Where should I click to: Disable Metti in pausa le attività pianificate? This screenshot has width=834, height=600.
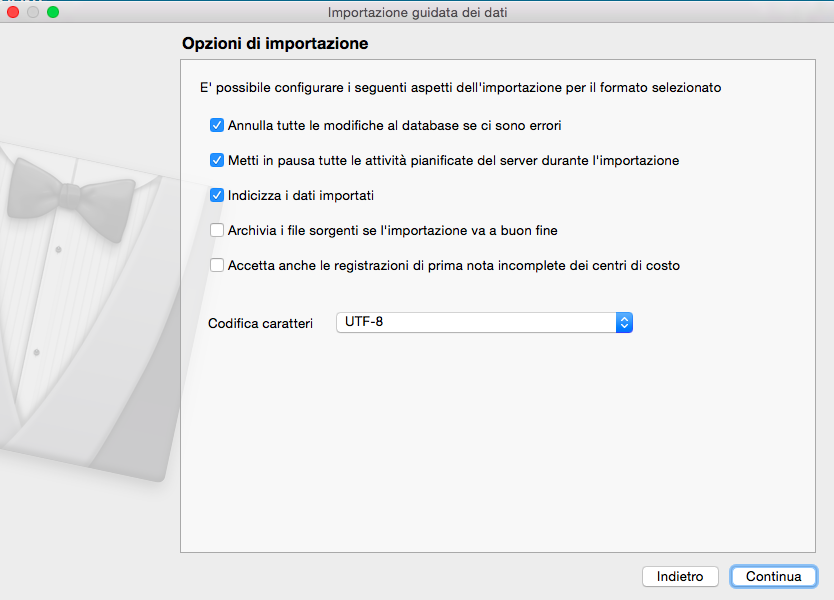[217, 160]
